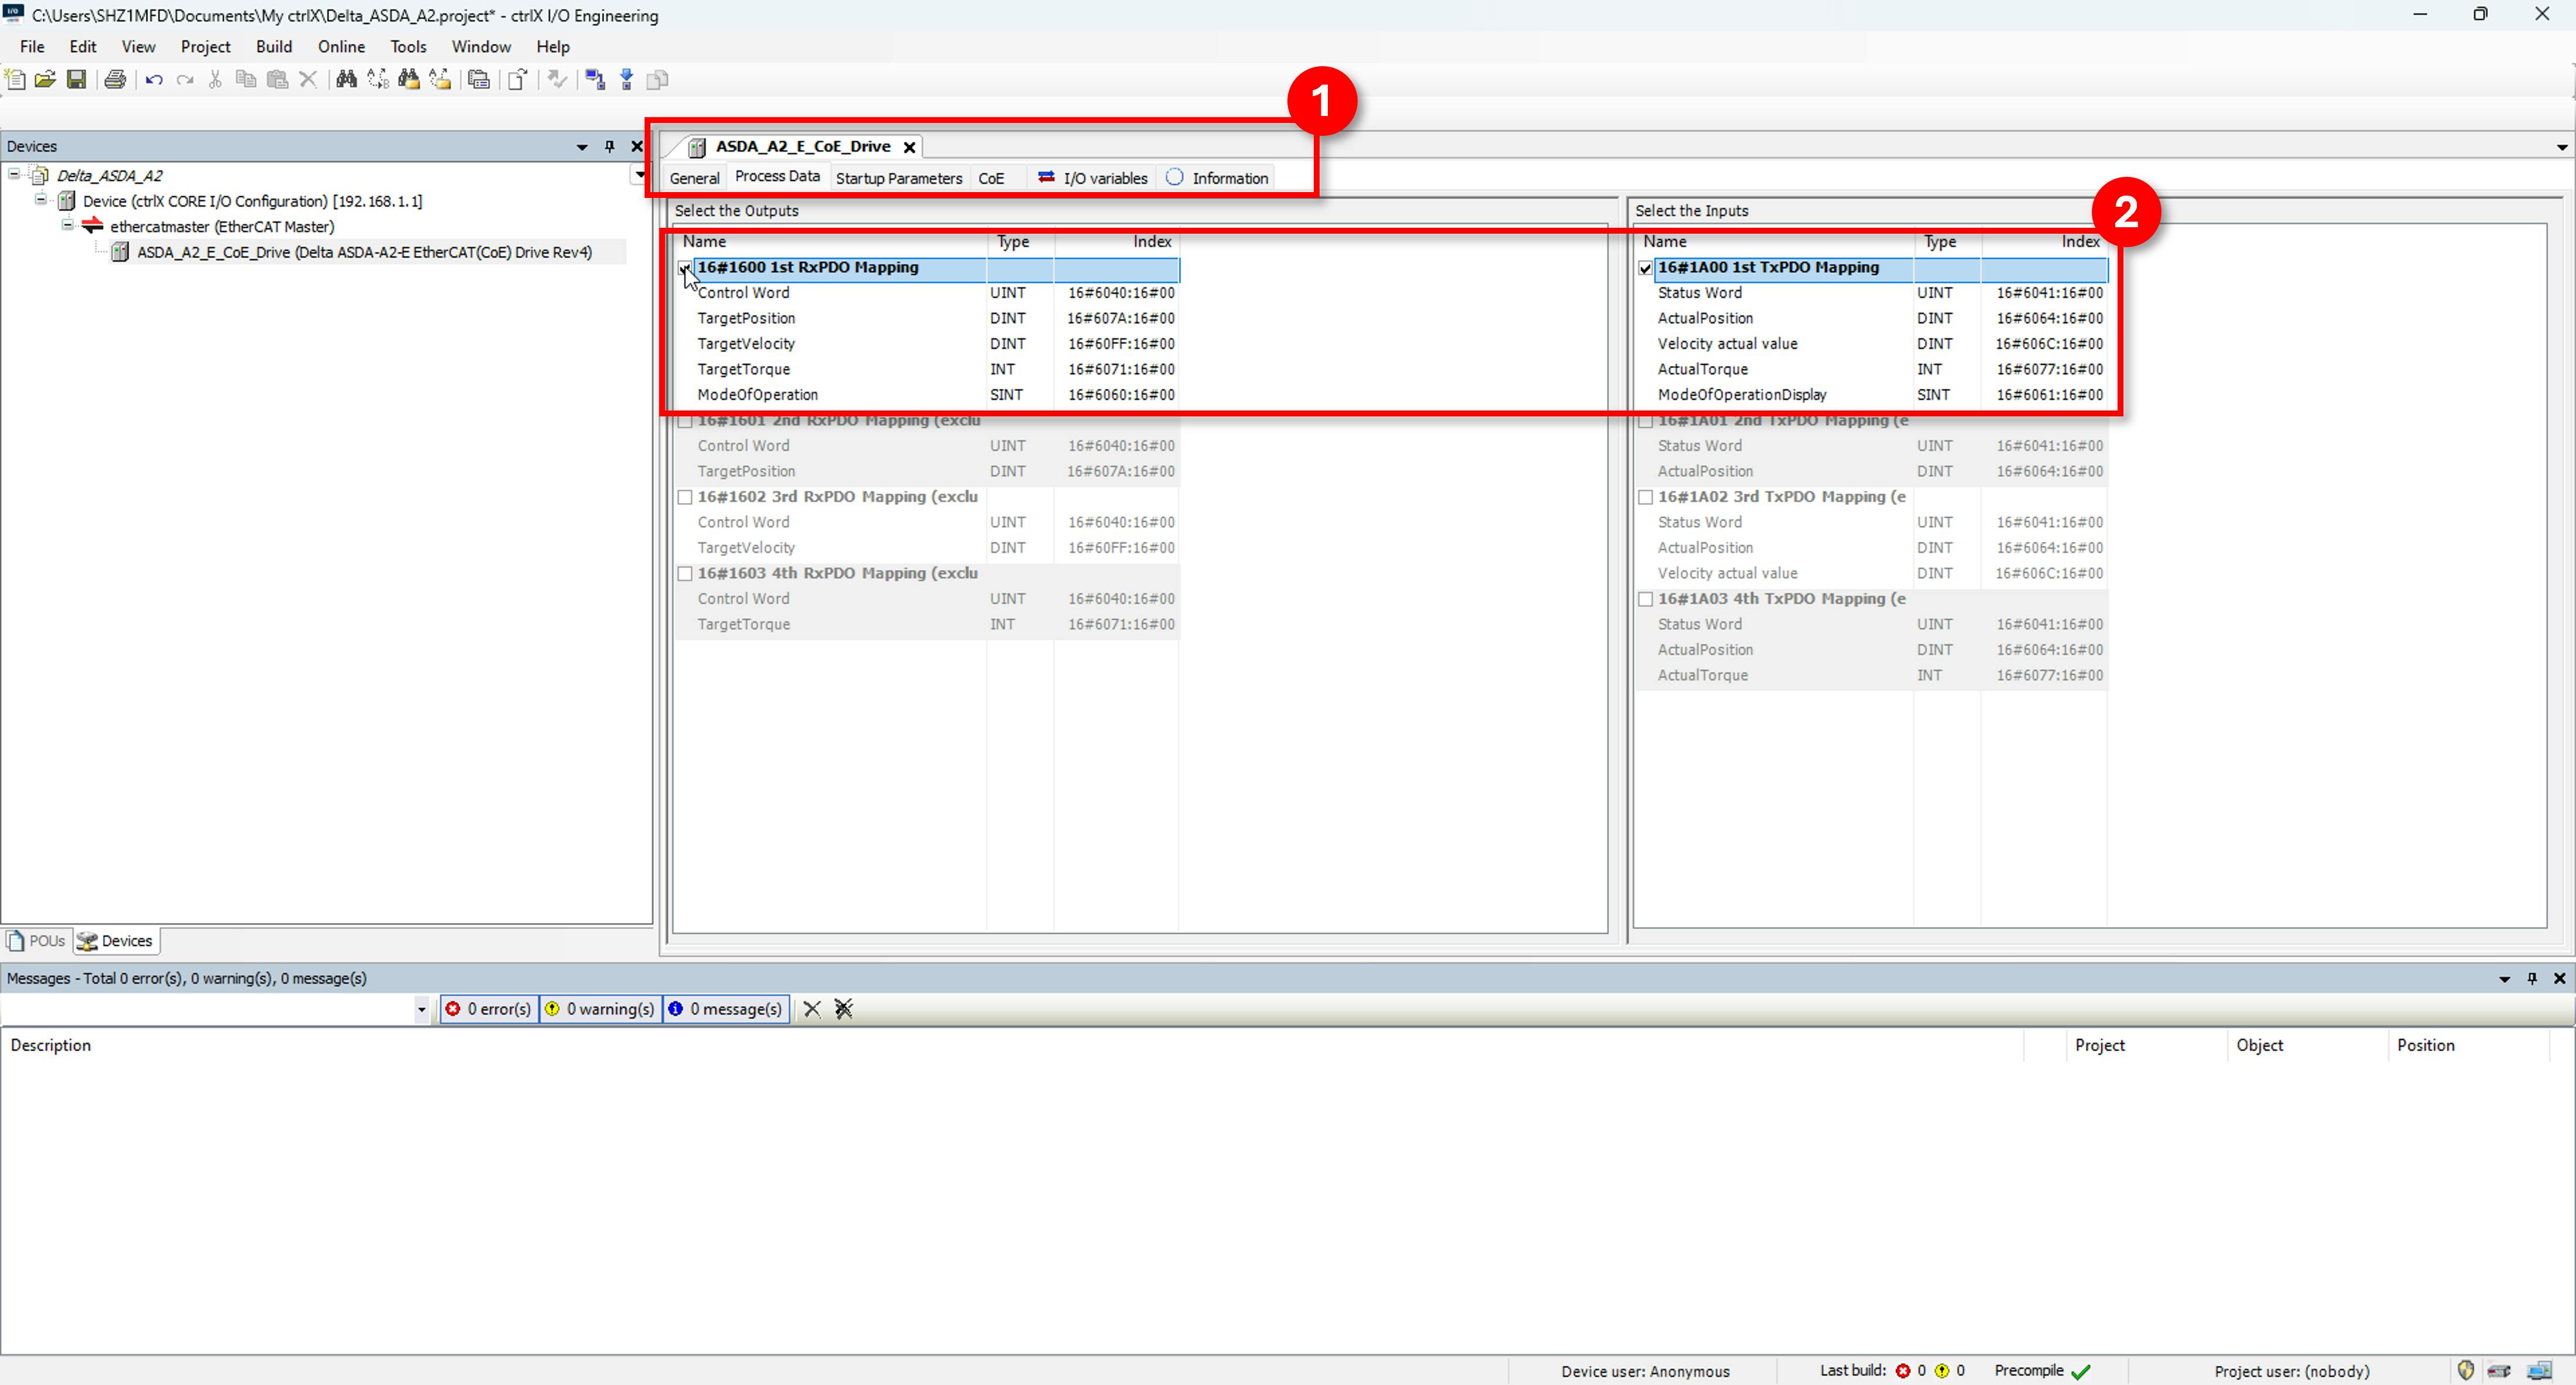Pin the Devices panel
Screen dimensions: 2576x1385
coord(610,146)
